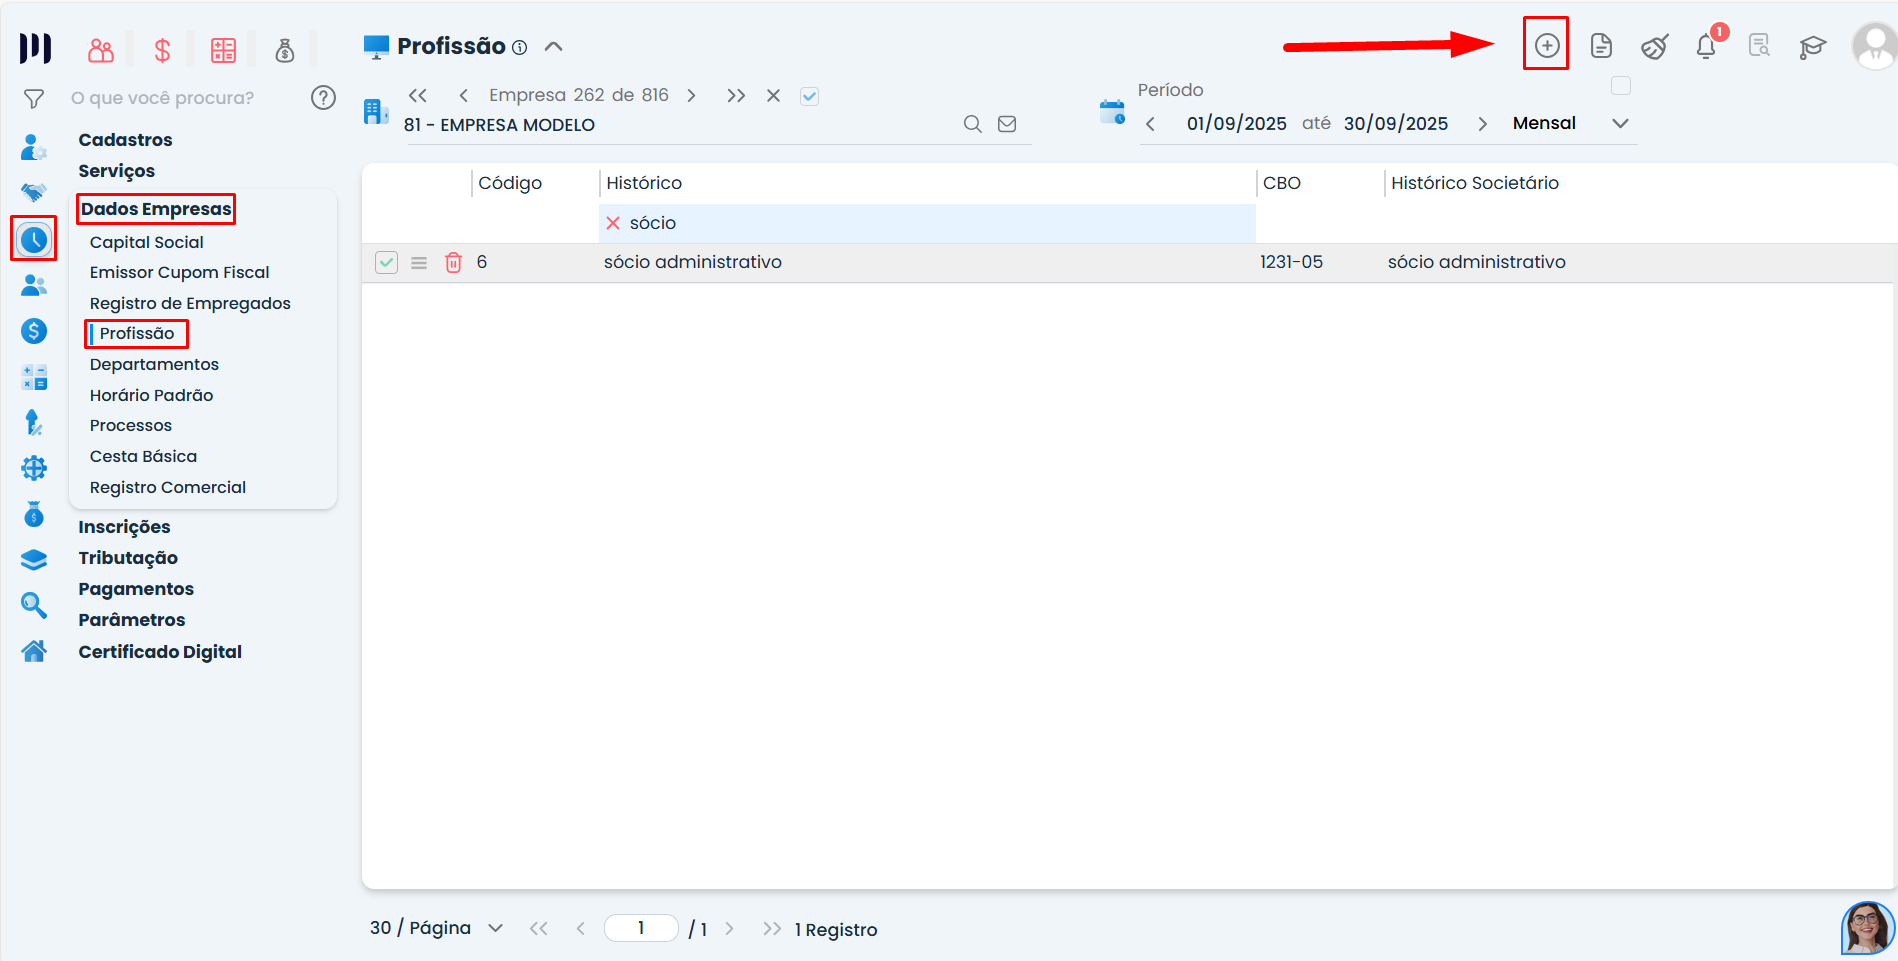The image size is (1898, 961).
Task: Open the period calendar icon
Action: (x=1112, y=112)
